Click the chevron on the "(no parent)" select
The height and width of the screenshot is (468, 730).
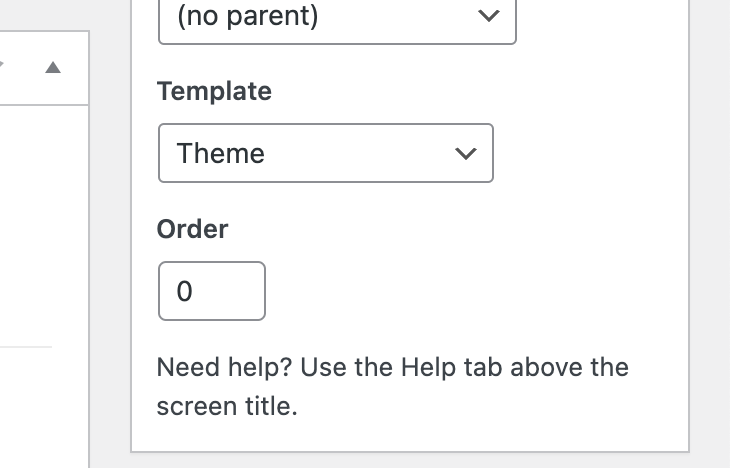point(488,17)
